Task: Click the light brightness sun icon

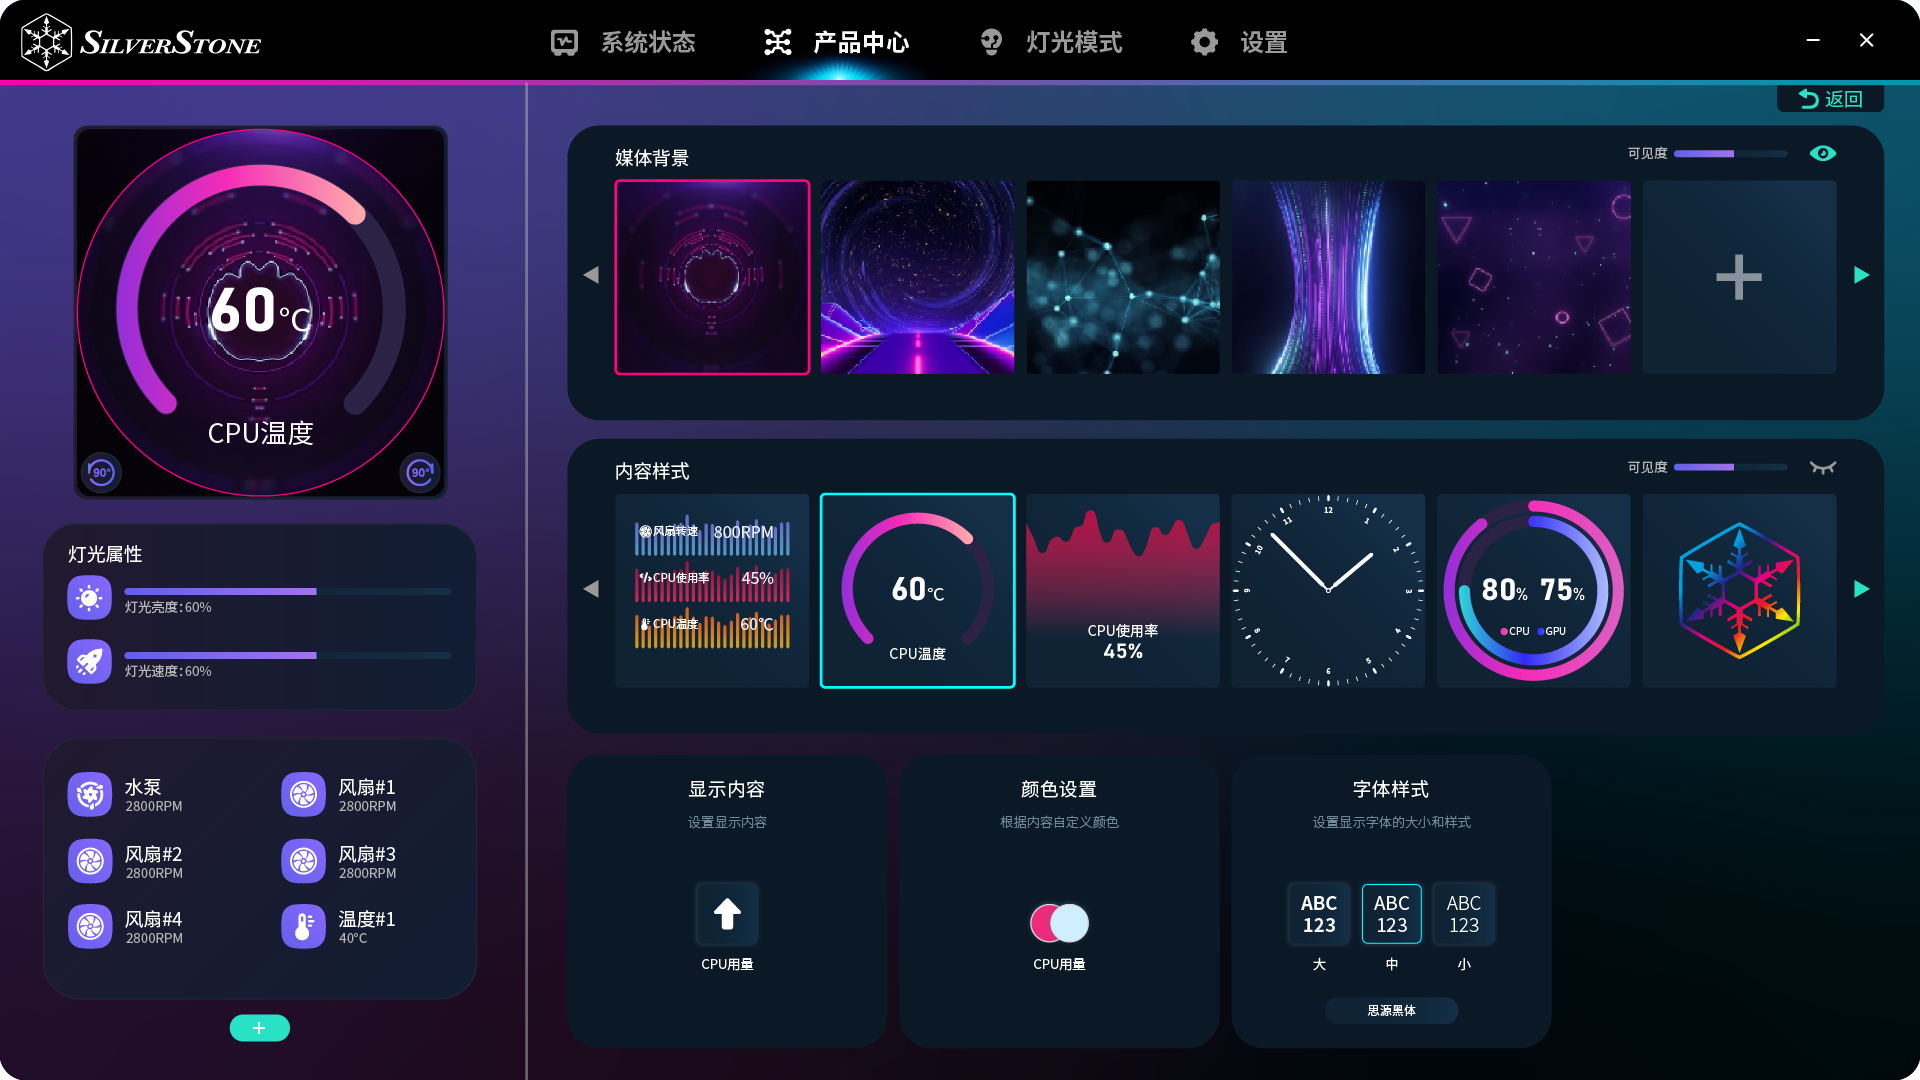Action: coord(90,598)
